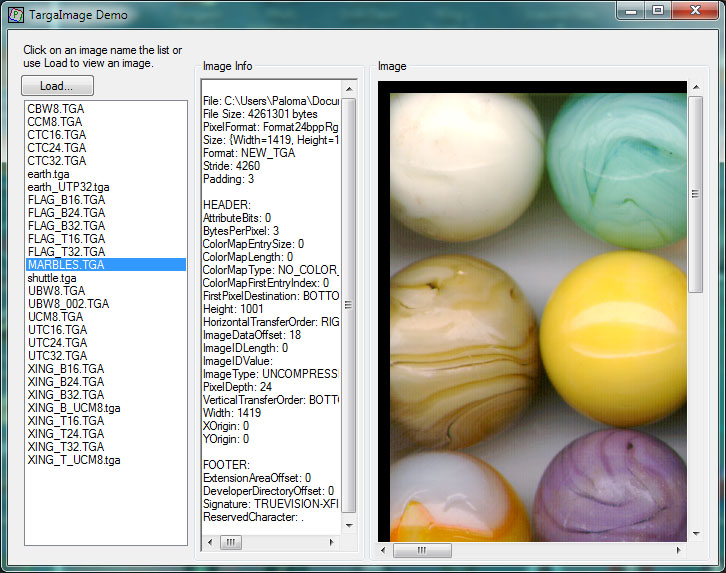Choose XING_B_UCM8.tga in the list
The width and height of the screenshot is (726, 573).
(x=74, y=408)
